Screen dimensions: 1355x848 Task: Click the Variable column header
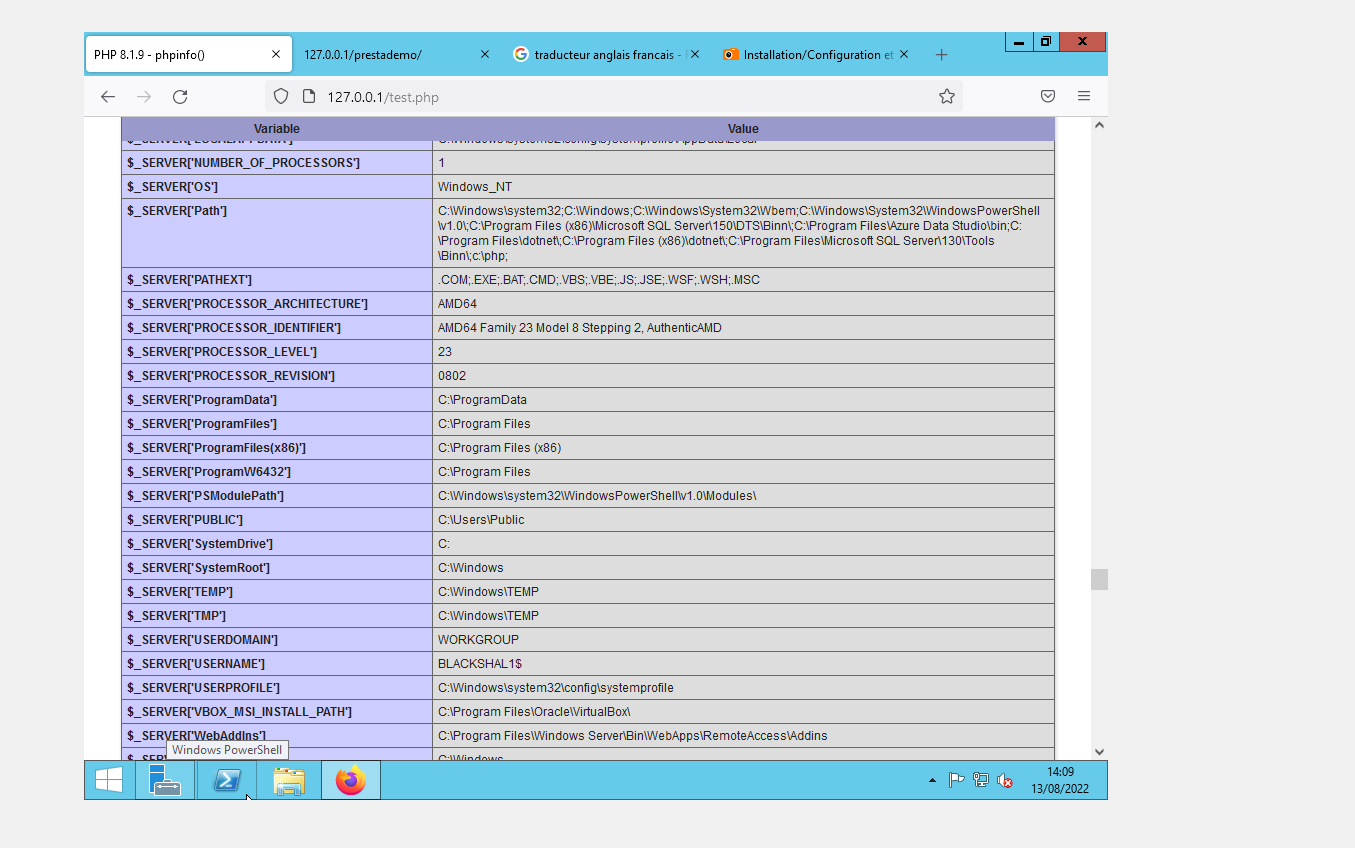[x=277, y=129]
